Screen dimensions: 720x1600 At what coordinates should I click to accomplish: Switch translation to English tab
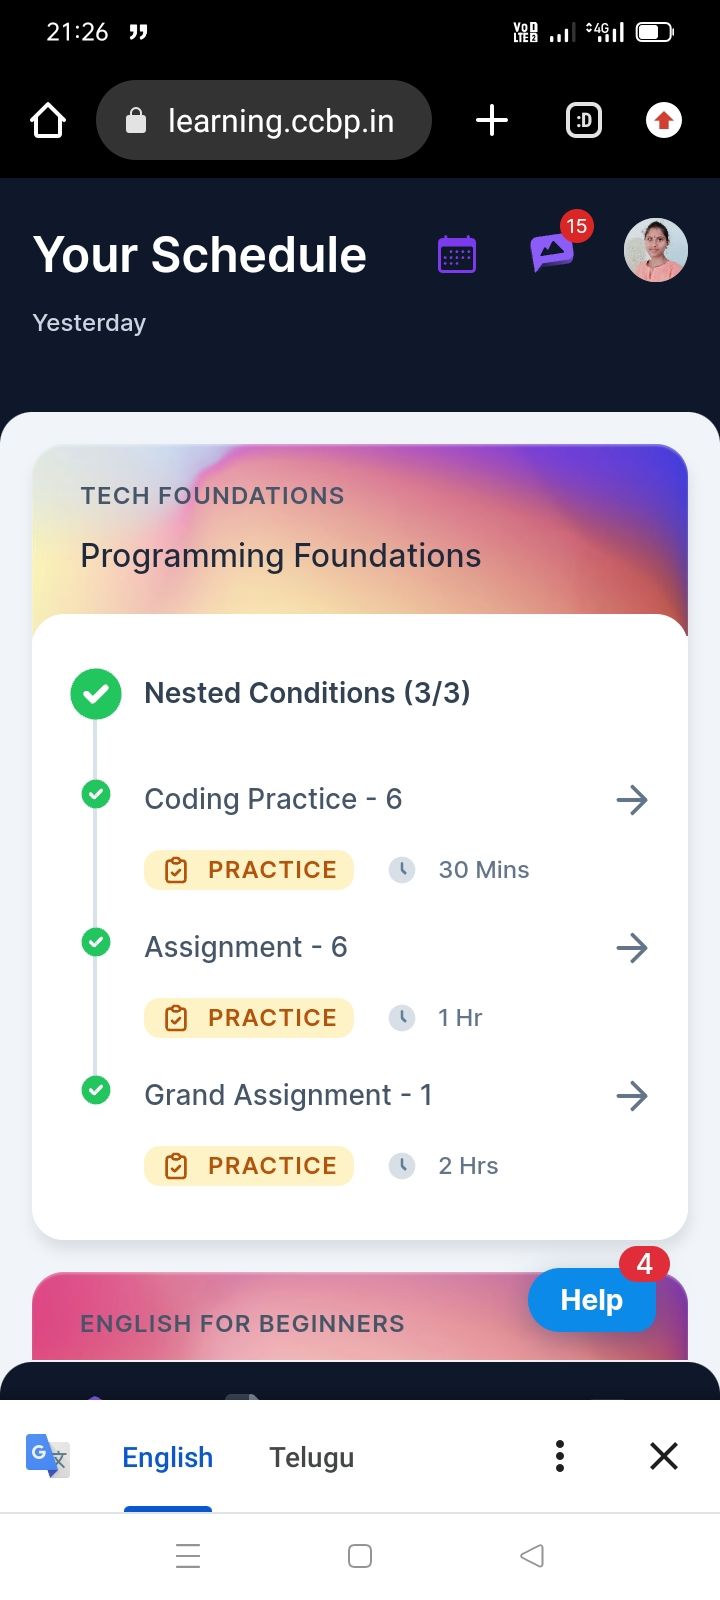[167, 1458]
